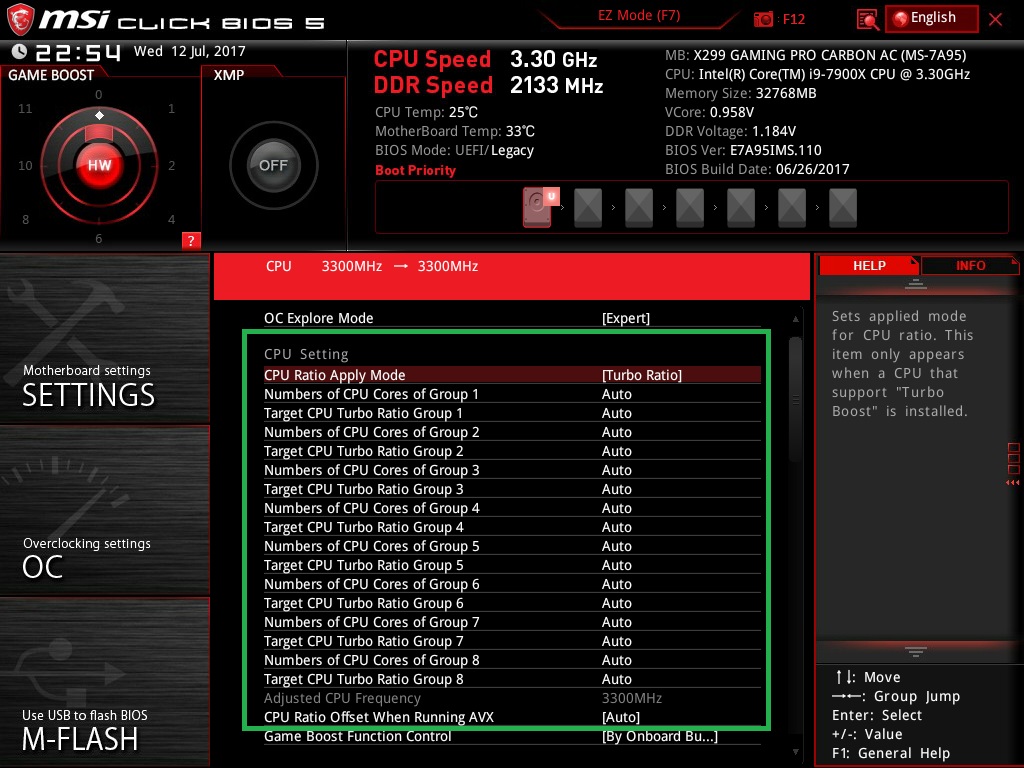Edit Target CPU Turbo Ratio Group 3
Viewport: 1024px width, 768px height.
coord(512,488)
